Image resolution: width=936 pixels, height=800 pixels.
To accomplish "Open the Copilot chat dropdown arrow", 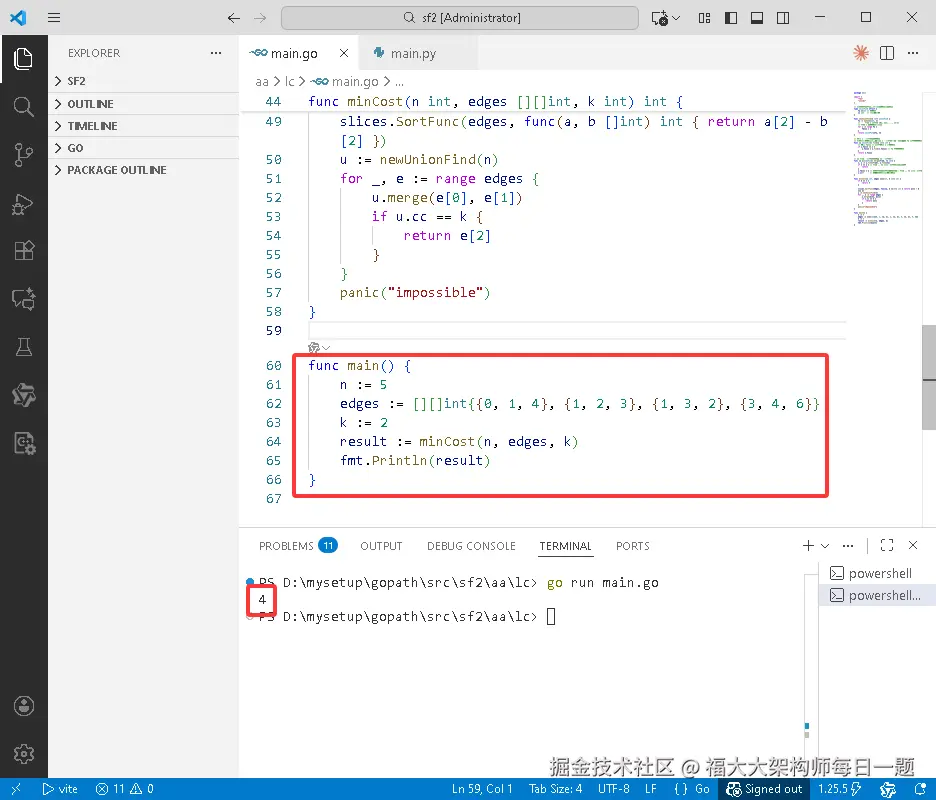I will point(676,18).
